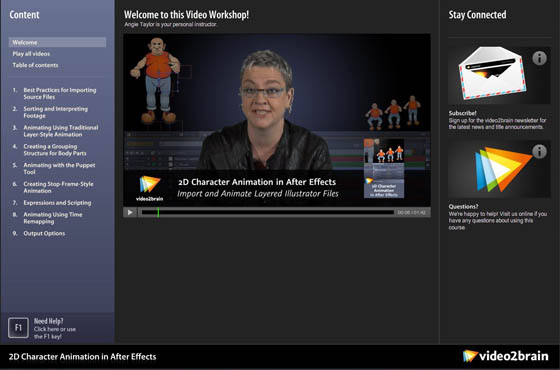Click the info icon on the newsletter envelope

point(539,58)
